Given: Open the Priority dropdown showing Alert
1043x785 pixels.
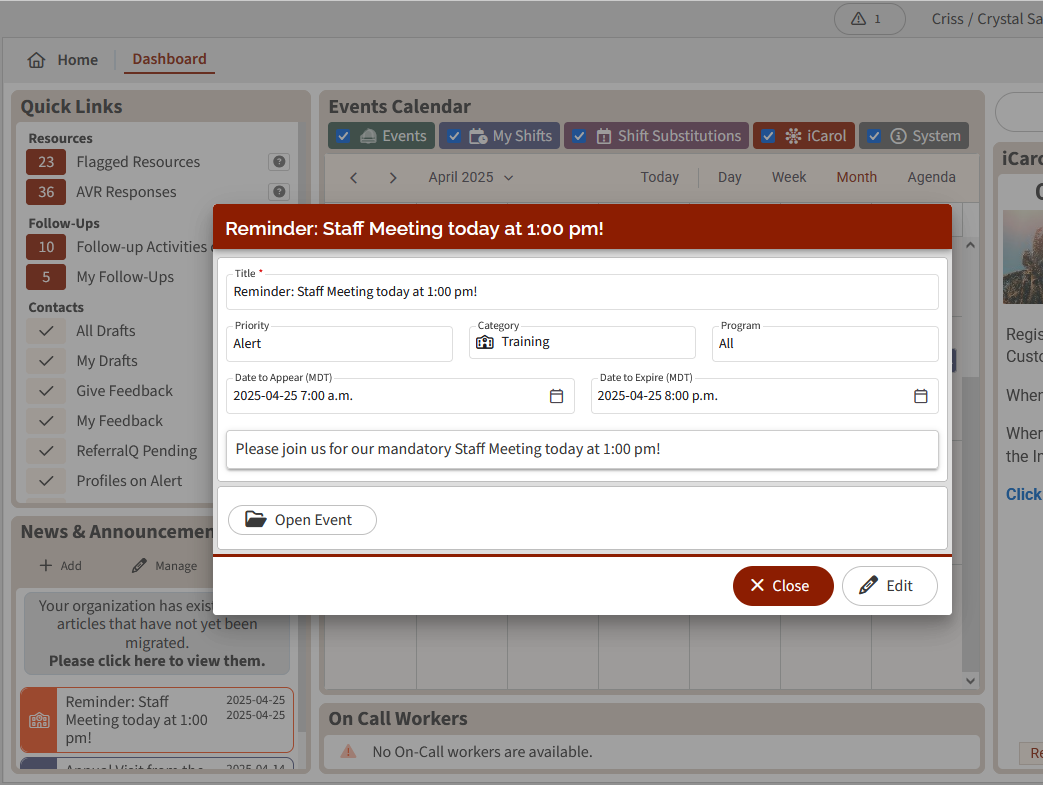Looking at the screenshot, I should click(x=339, y=343).
